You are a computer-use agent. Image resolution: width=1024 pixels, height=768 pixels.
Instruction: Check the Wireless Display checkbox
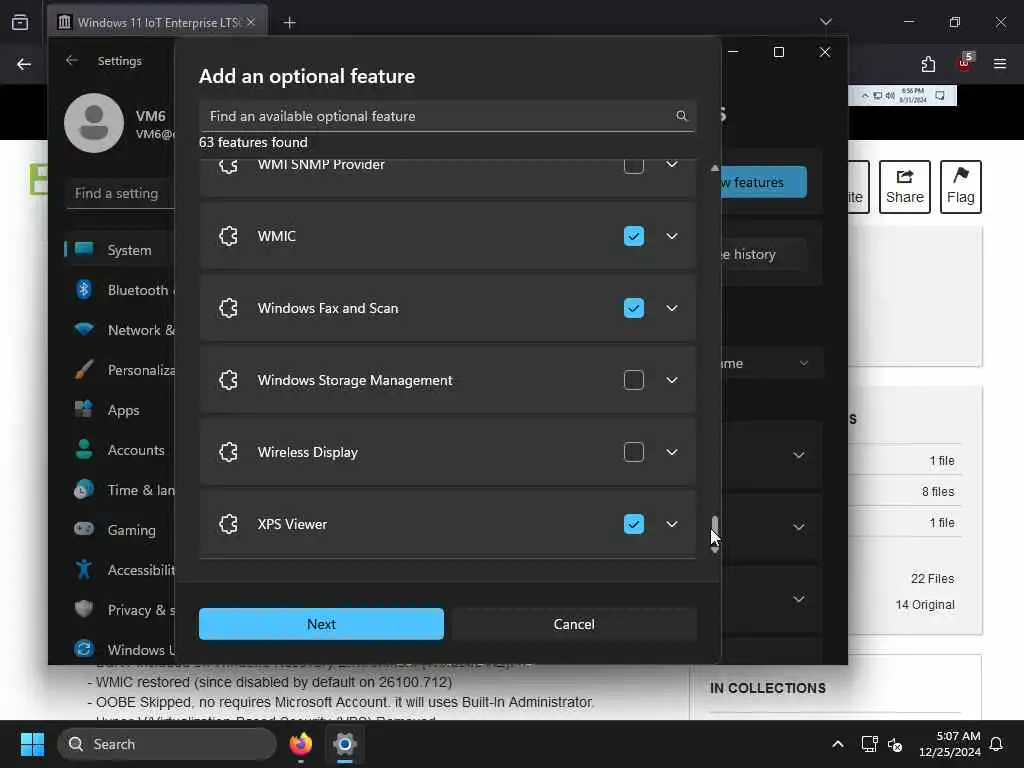coord(633,452)
